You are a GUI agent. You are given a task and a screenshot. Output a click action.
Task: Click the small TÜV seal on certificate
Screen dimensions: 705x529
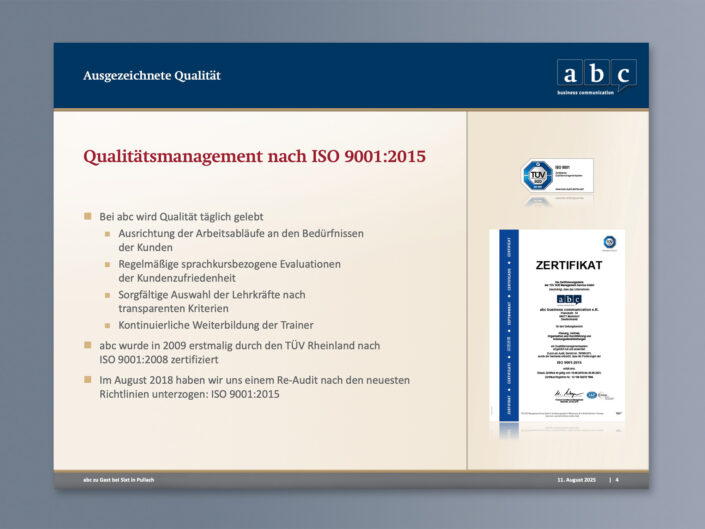[x=609, y=241]
